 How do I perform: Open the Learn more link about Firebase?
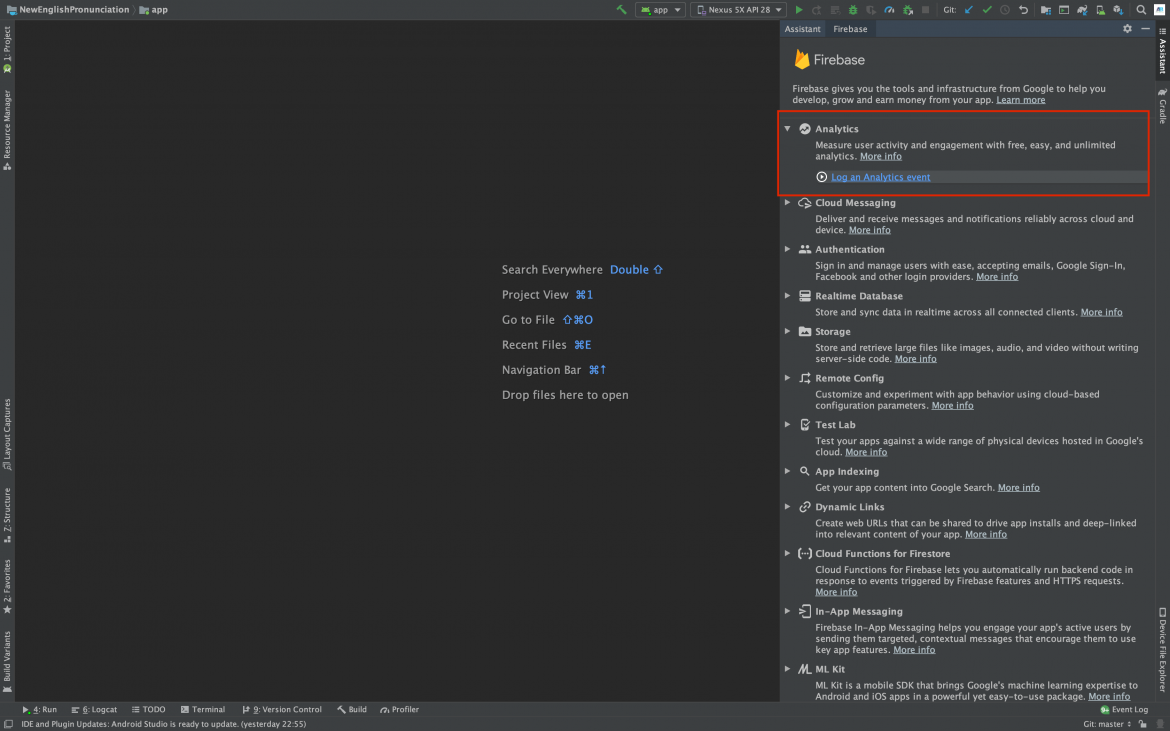coord(1020,99)
